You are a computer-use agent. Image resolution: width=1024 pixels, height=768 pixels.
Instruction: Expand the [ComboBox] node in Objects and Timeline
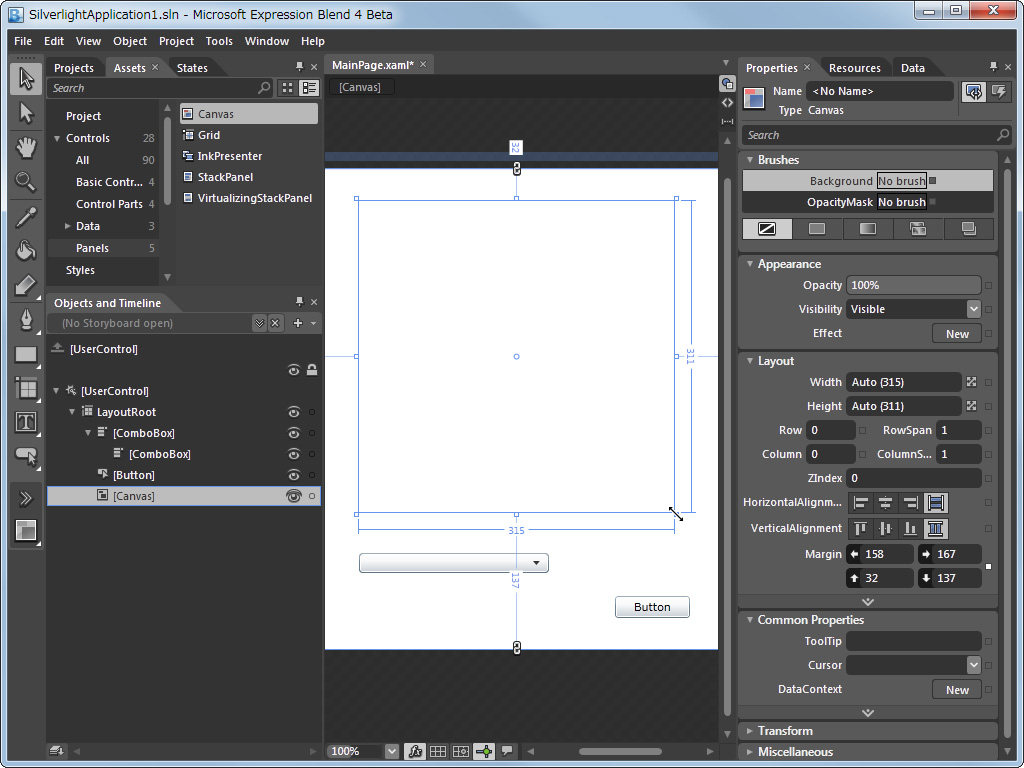87,432
